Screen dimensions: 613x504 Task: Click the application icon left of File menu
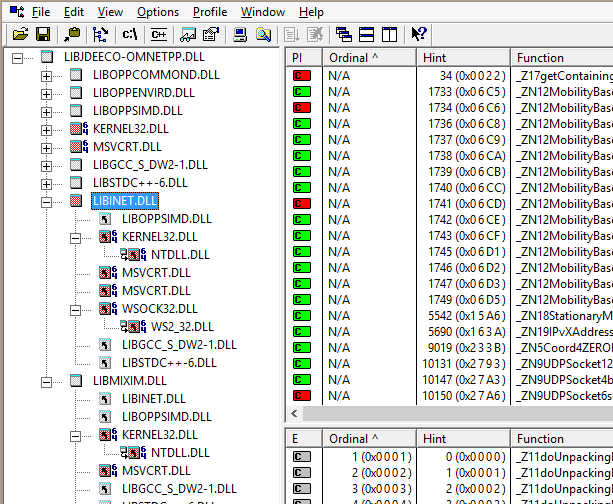[x=17, y=12]
